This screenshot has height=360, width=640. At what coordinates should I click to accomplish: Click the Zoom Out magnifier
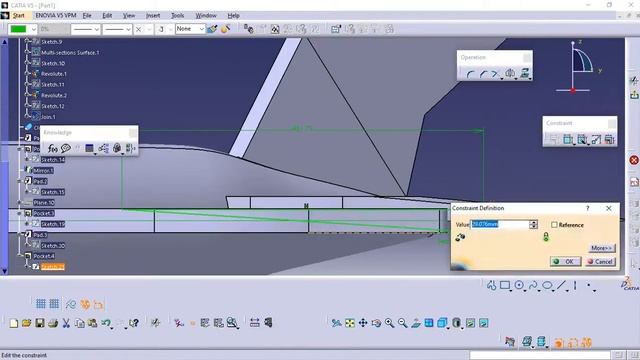[x=402, y=323]
